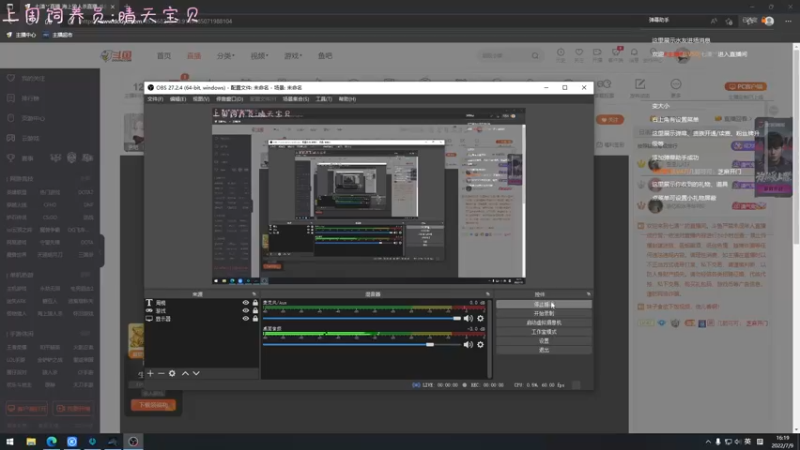
Task: Expand the 游戏 dropdown in Douyu nav
Action: [293, 56]
